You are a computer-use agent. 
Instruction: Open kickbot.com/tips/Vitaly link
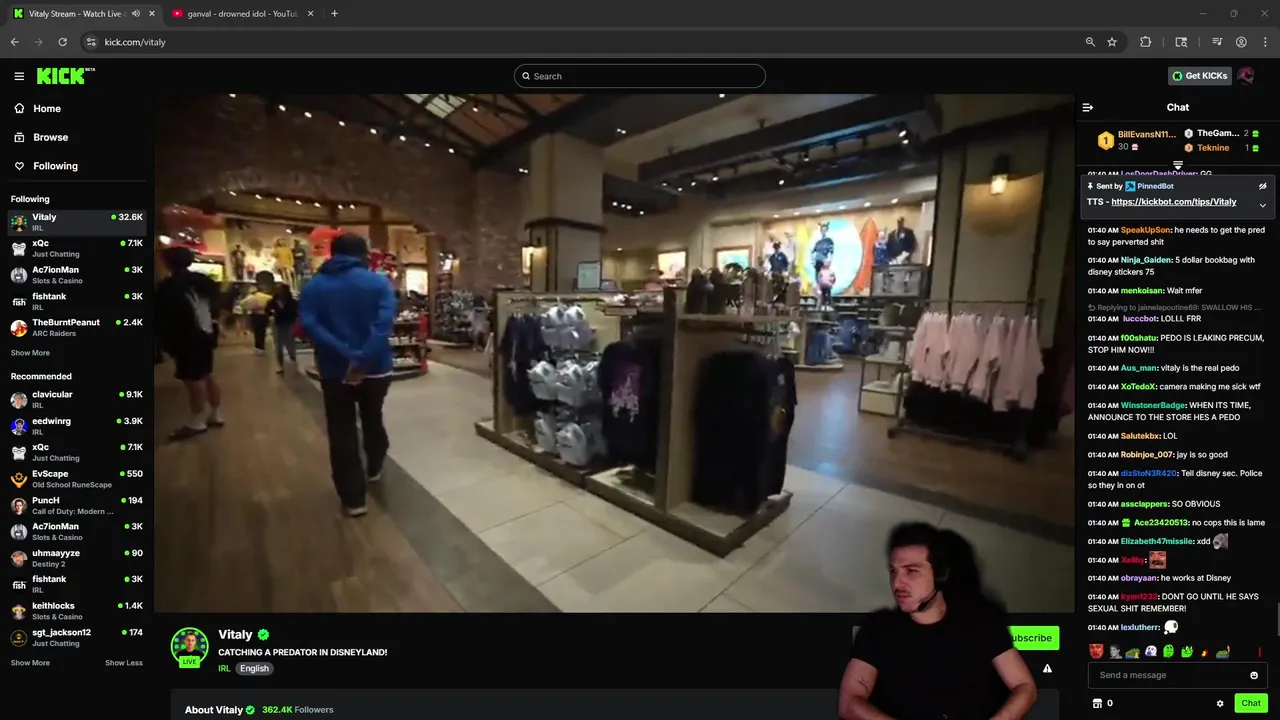click(x=1173, y=202)
